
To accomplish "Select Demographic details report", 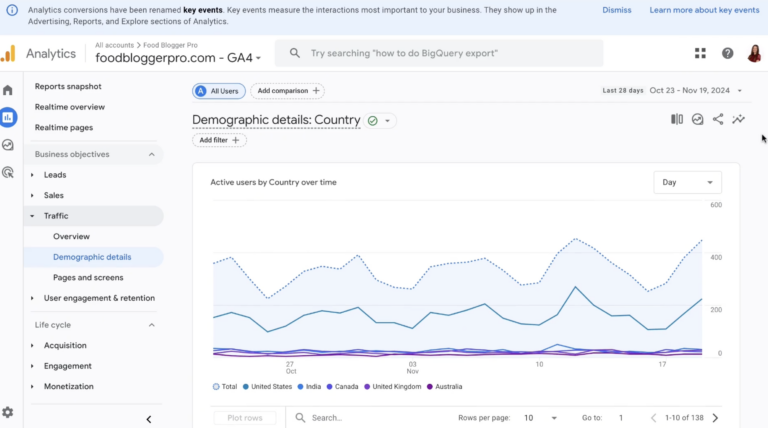I will pos(92,257).
